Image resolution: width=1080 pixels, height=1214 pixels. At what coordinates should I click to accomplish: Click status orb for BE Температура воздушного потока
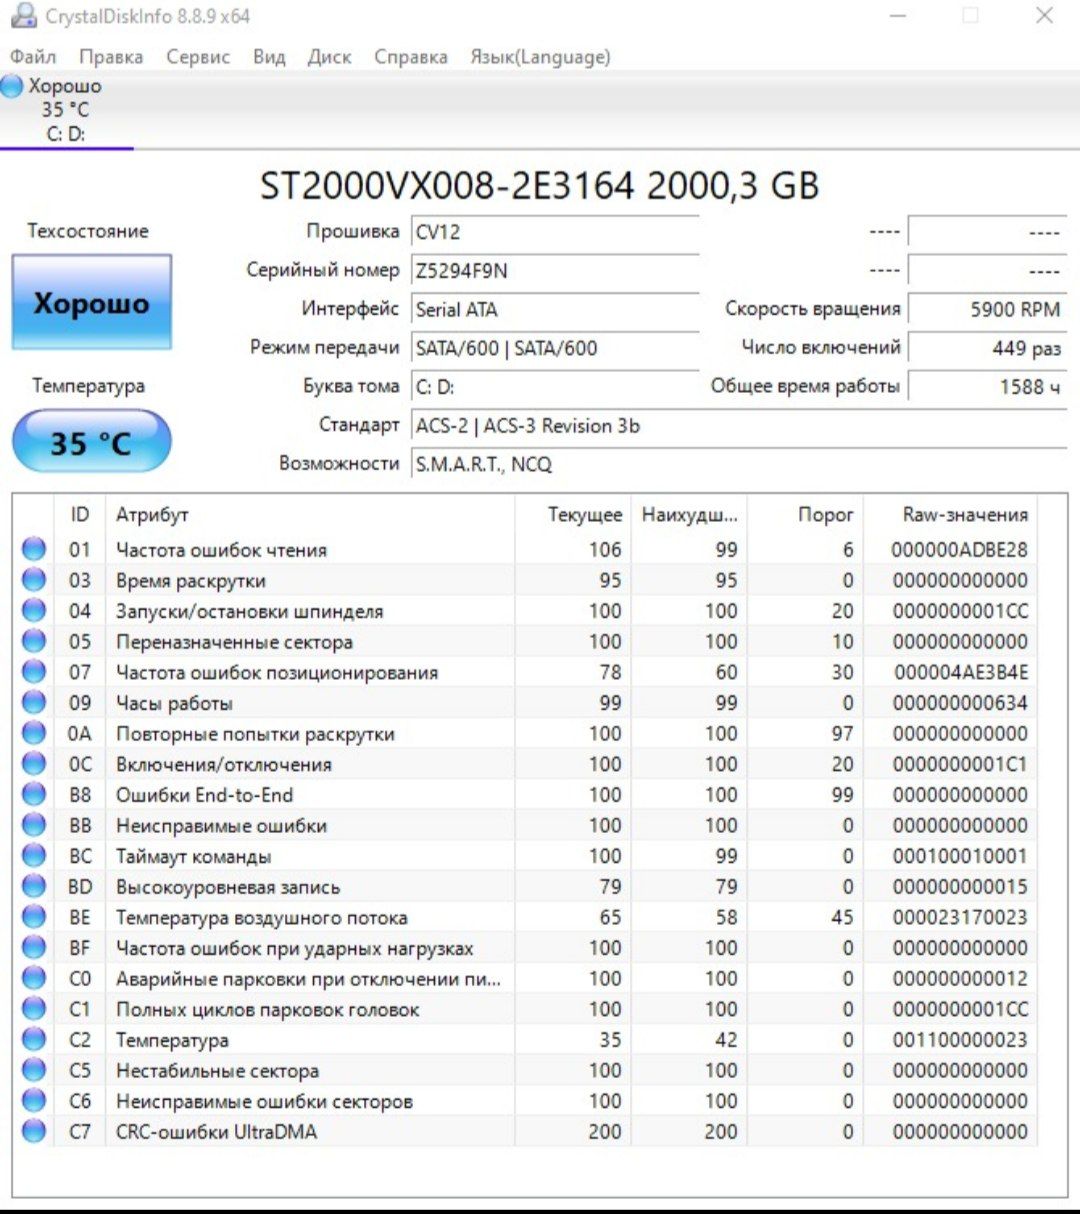point(34,917)
